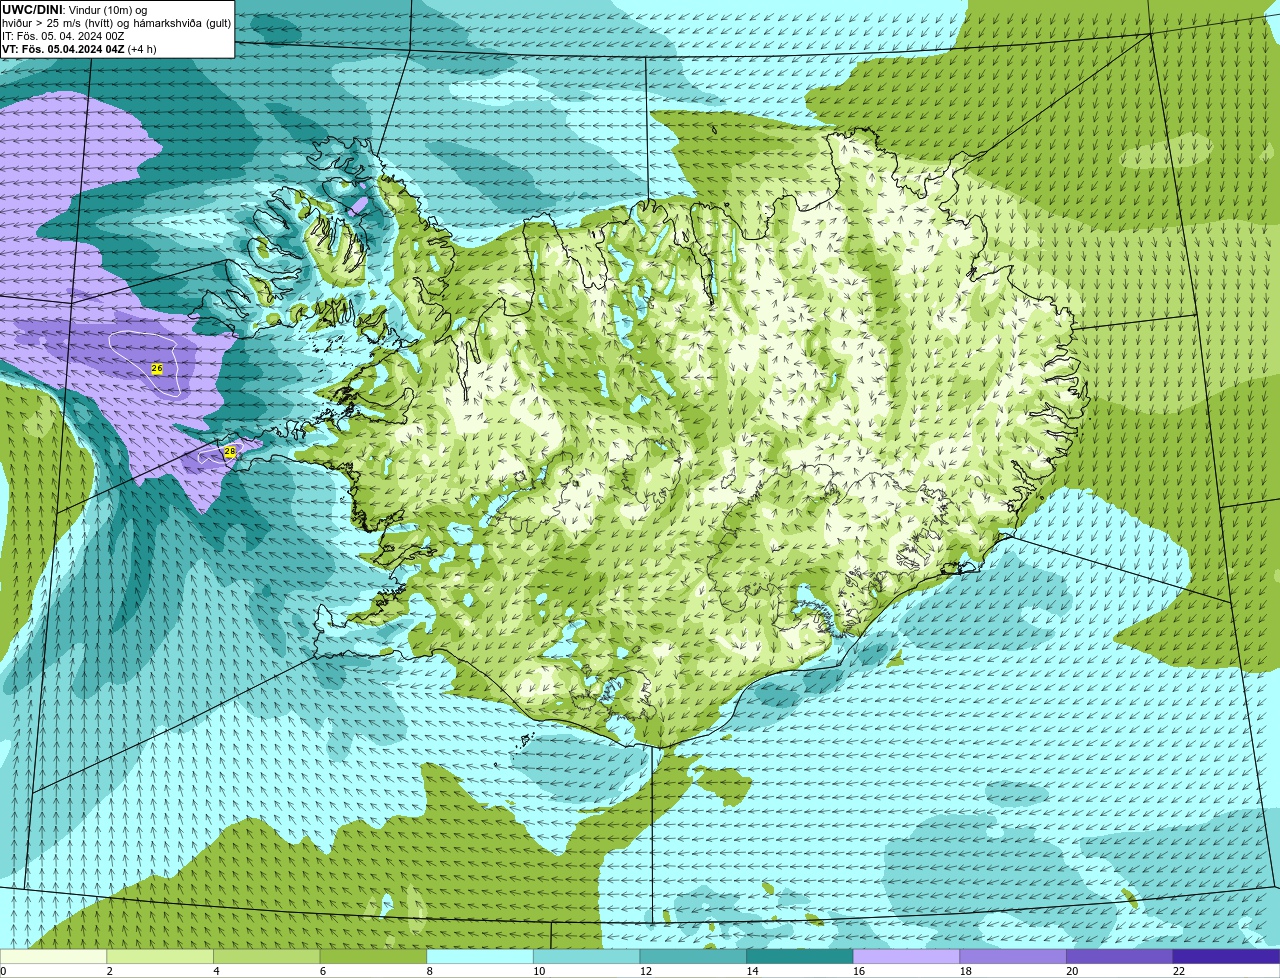This screenshot has height=978, width=1280.
Task: Pick the 18–20 m/s purple legend swatch
Action: pyautogui.click(x=1013, y=956)
